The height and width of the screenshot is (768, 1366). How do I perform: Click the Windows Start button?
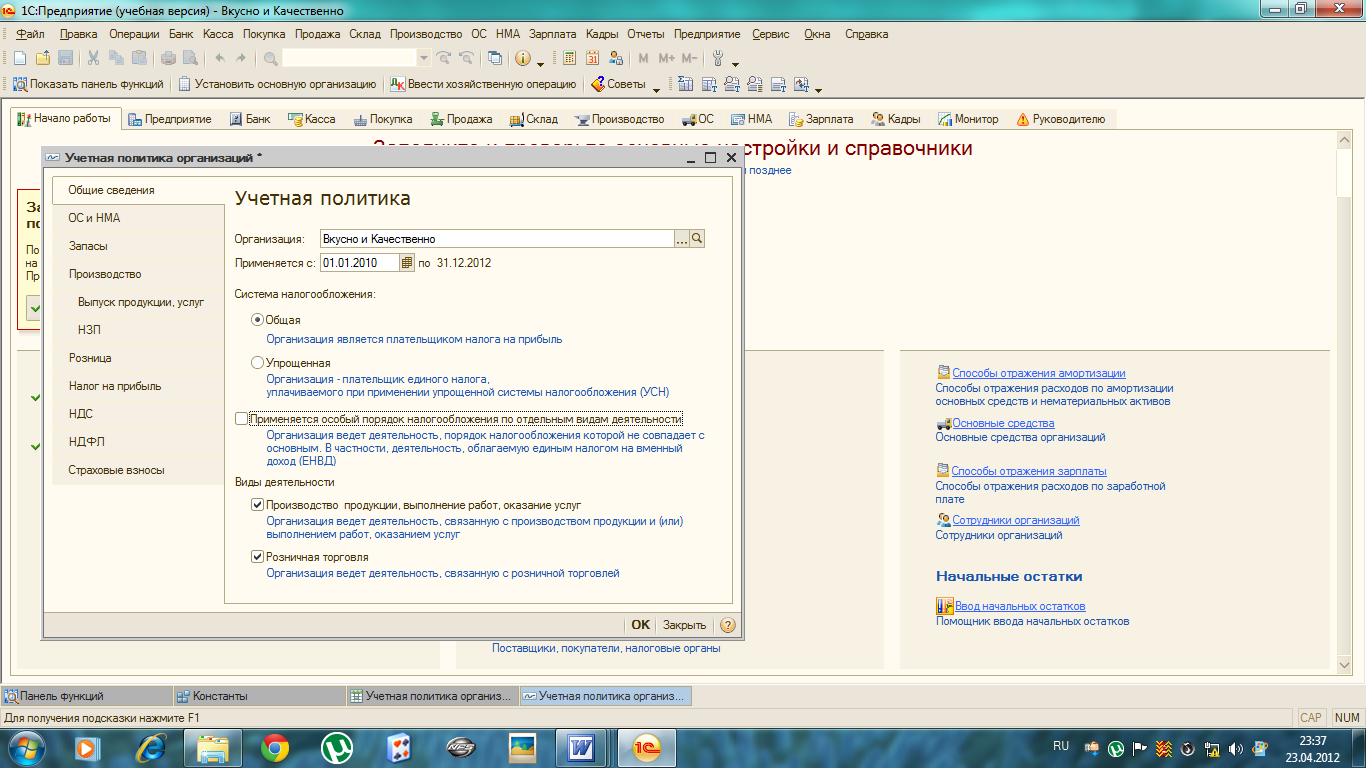(26, 747)
